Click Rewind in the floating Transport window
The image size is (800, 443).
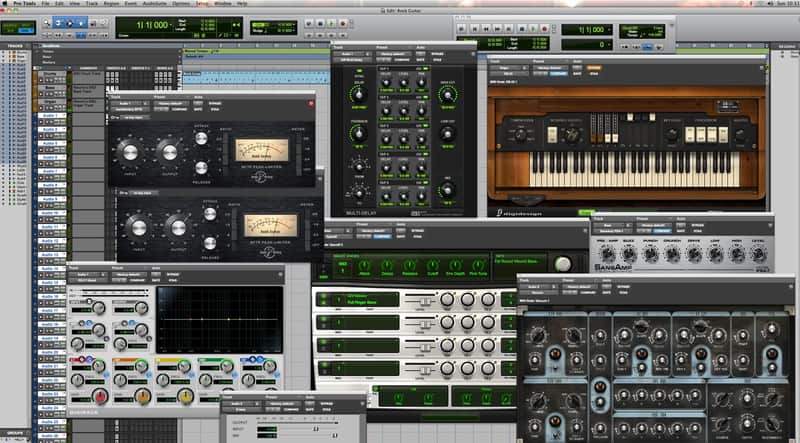coord(486,29)
